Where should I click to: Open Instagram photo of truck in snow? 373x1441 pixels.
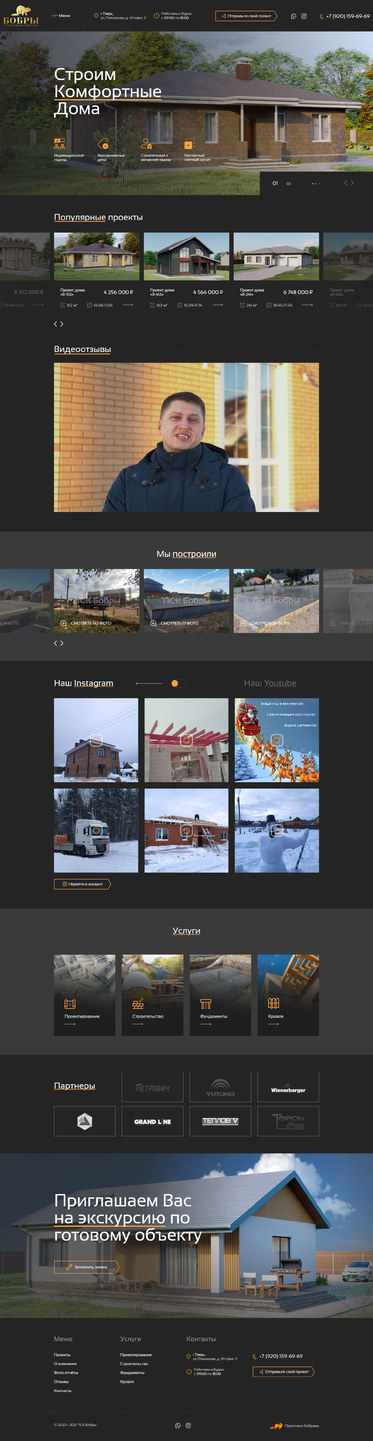96,830
